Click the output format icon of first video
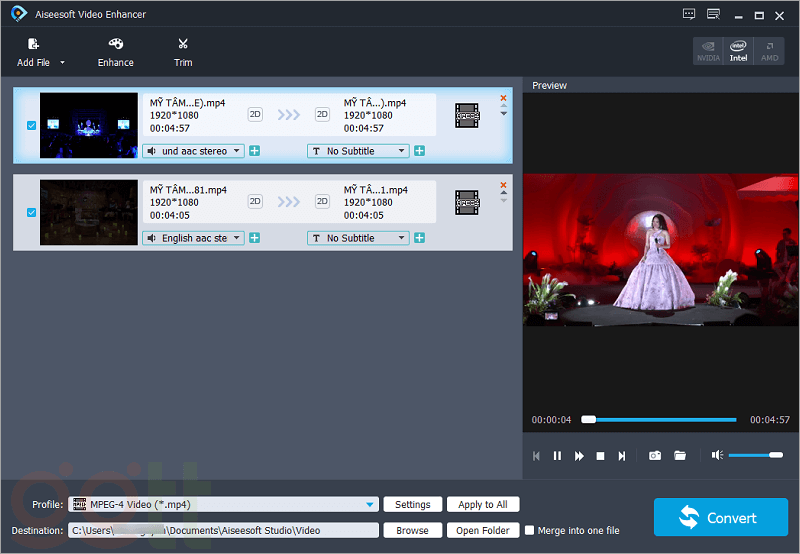 tap(467, 115)
